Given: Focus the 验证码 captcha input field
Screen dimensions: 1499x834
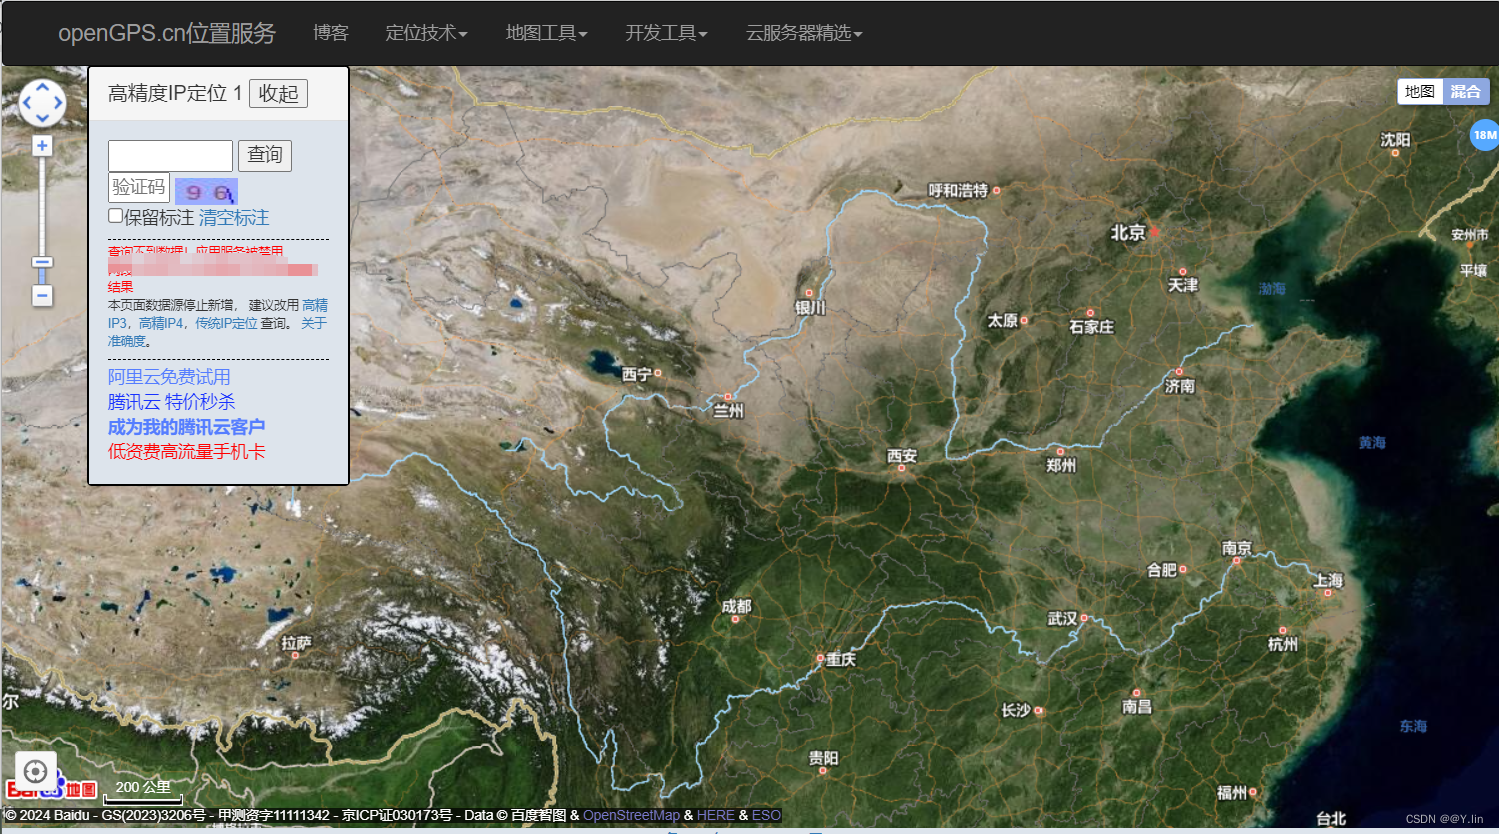Looking at the screenshot, I should coord(139,188).
